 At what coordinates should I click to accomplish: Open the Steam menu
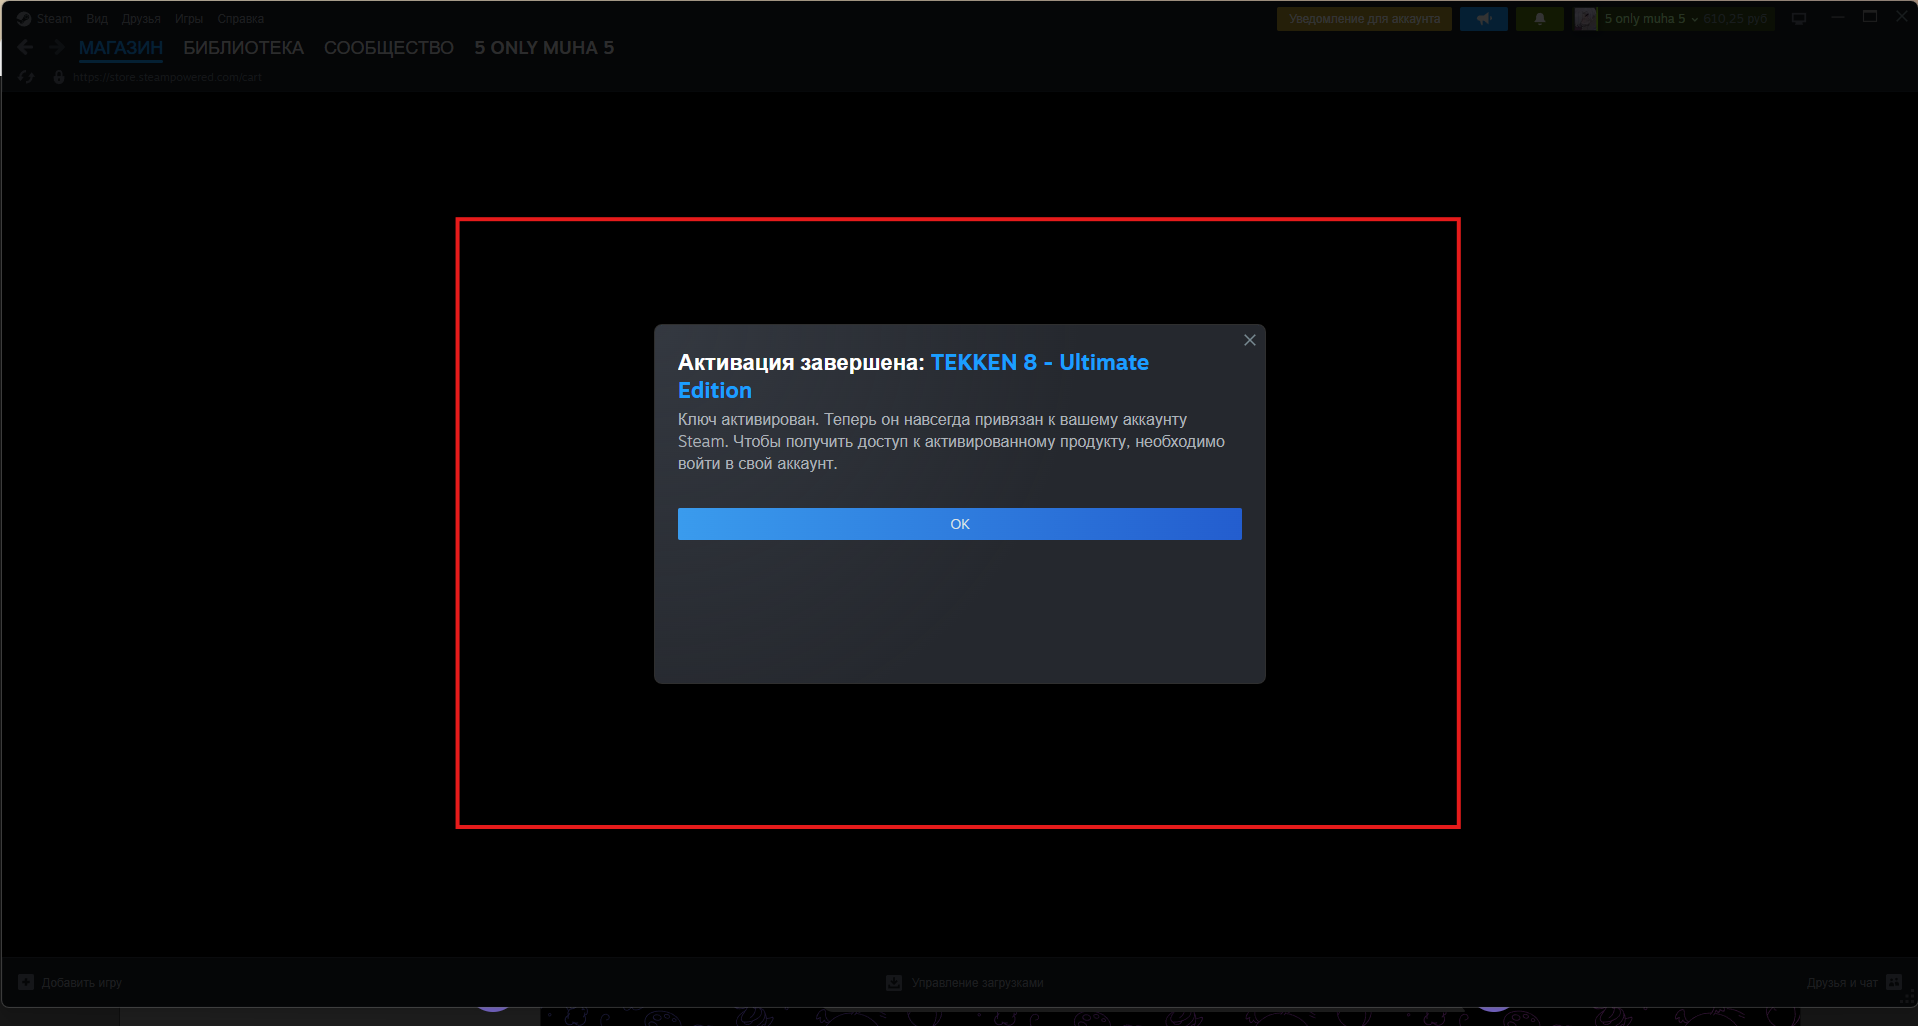pyautogui.click(x=54, y=19)
